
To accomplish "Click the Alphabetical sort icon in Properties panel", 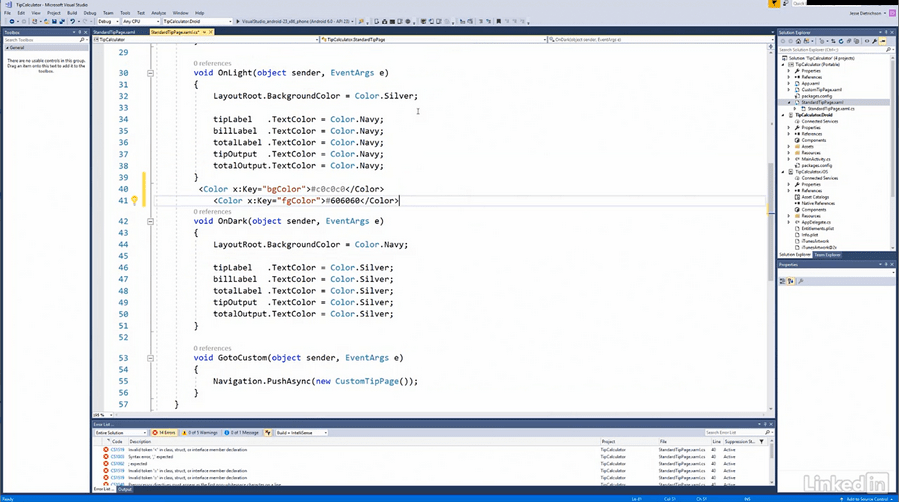I will tap(791, 281).
